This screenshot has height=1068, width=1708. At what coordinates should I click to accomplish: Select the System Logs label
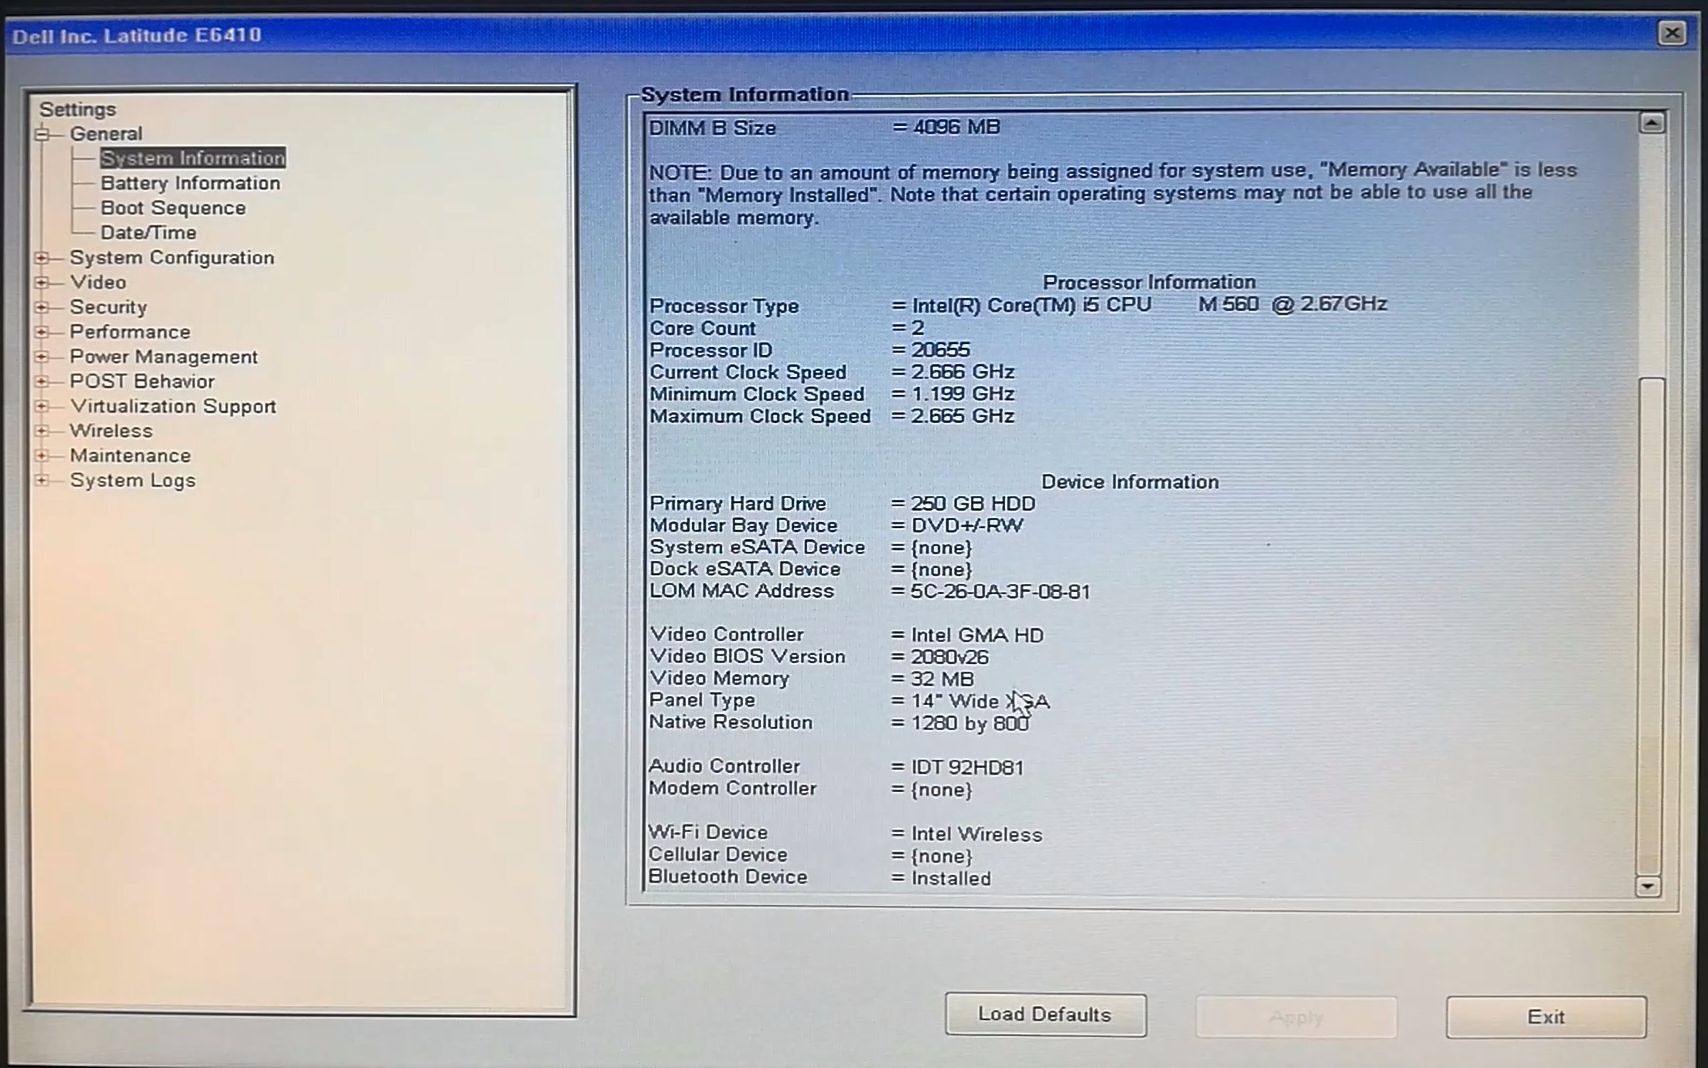[x=133, y=481]
